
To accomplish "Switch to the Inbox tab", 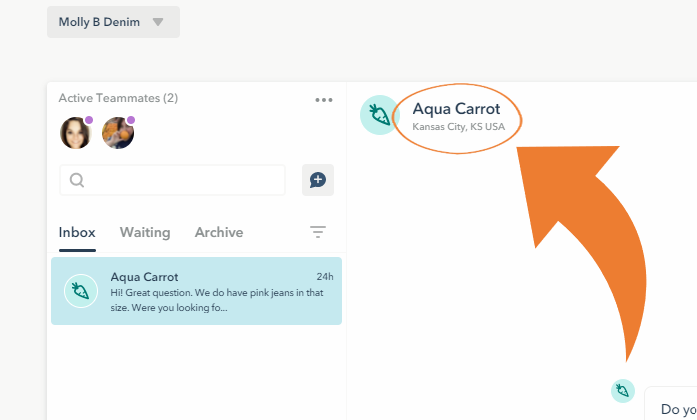I will [77, 232].
